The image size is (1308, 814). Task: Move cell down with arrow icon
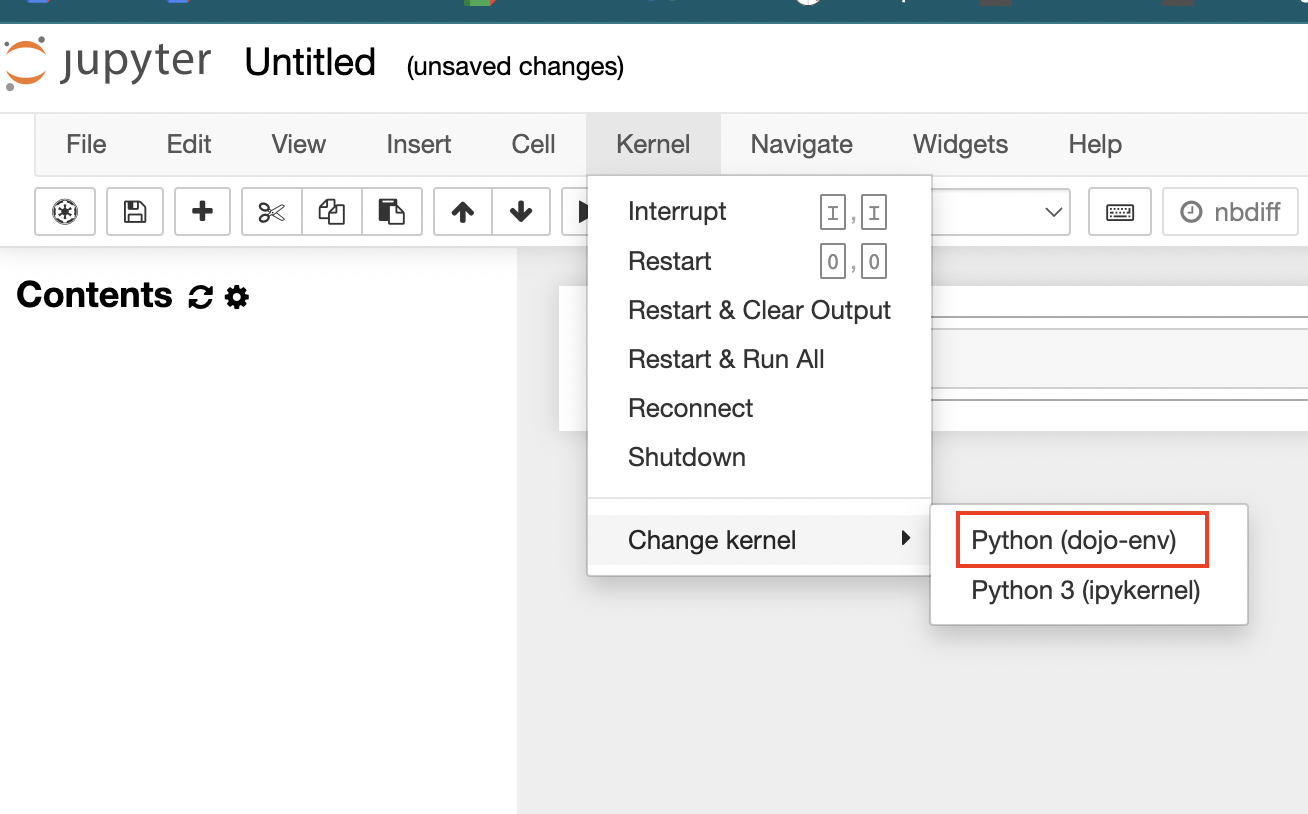(520, 212)
